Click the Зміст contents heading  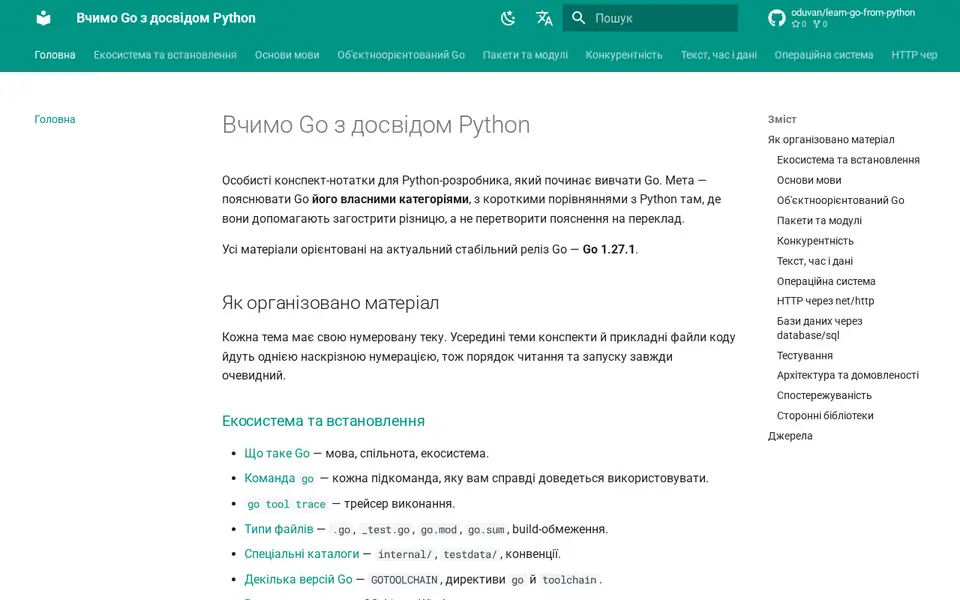pyautogui.click(x=782, y=119)
